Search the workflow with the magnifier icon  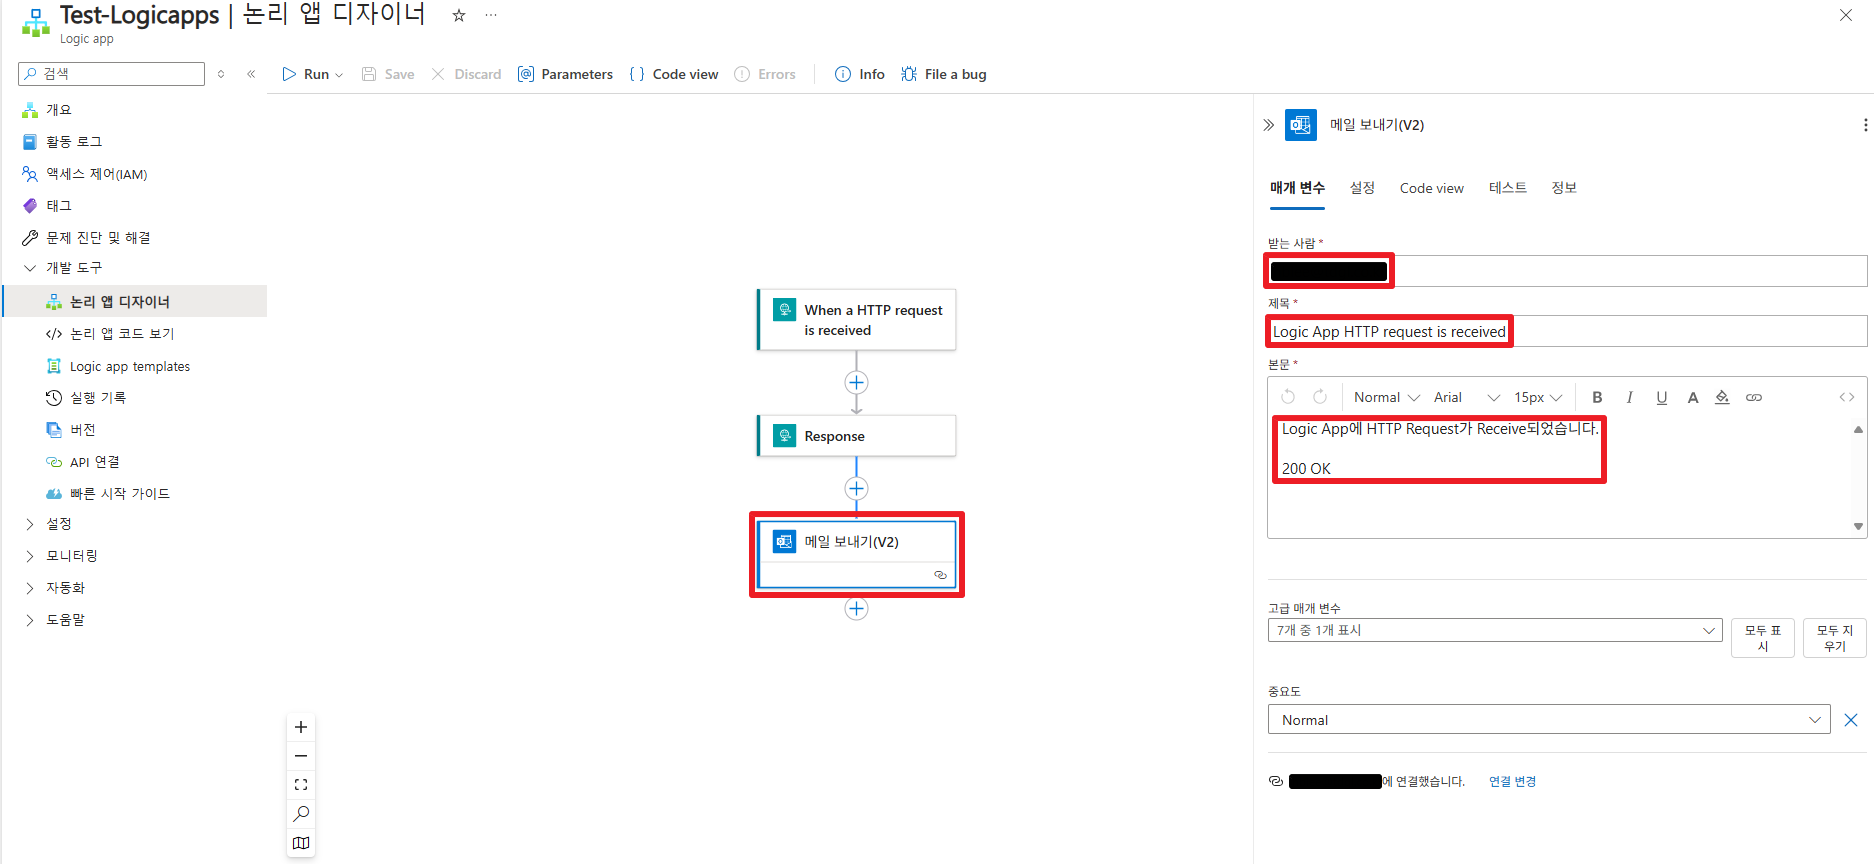(301, 814)
